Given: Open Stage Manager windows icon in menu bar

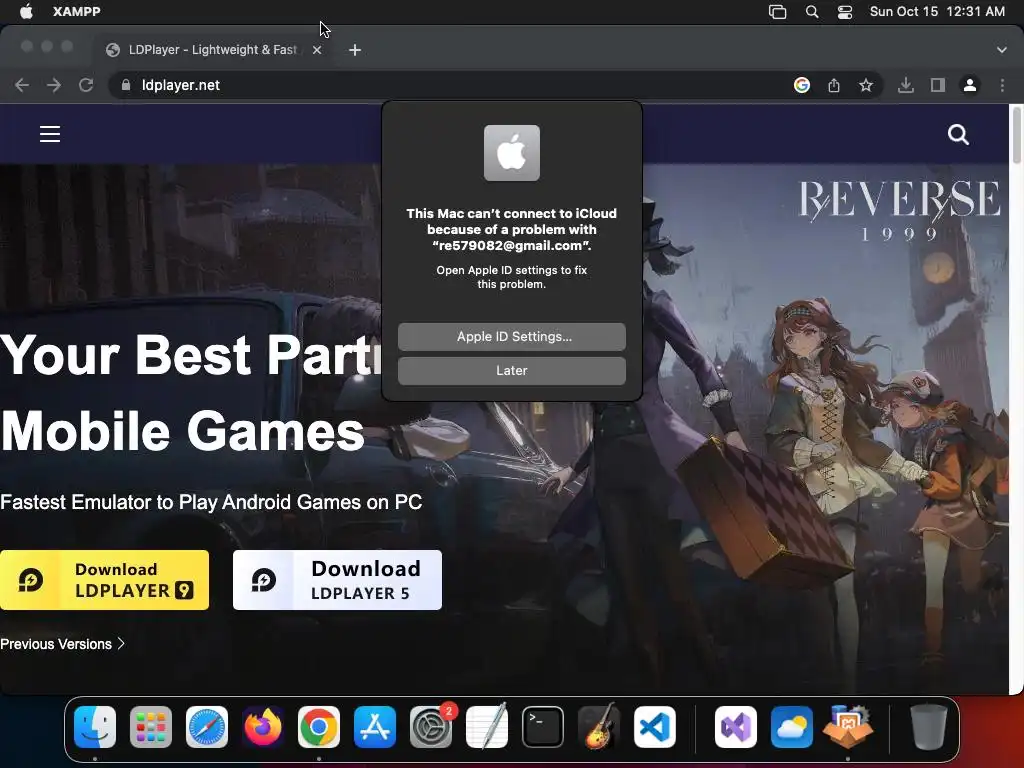Looking at the screenshot, I should tap(777, 12).
